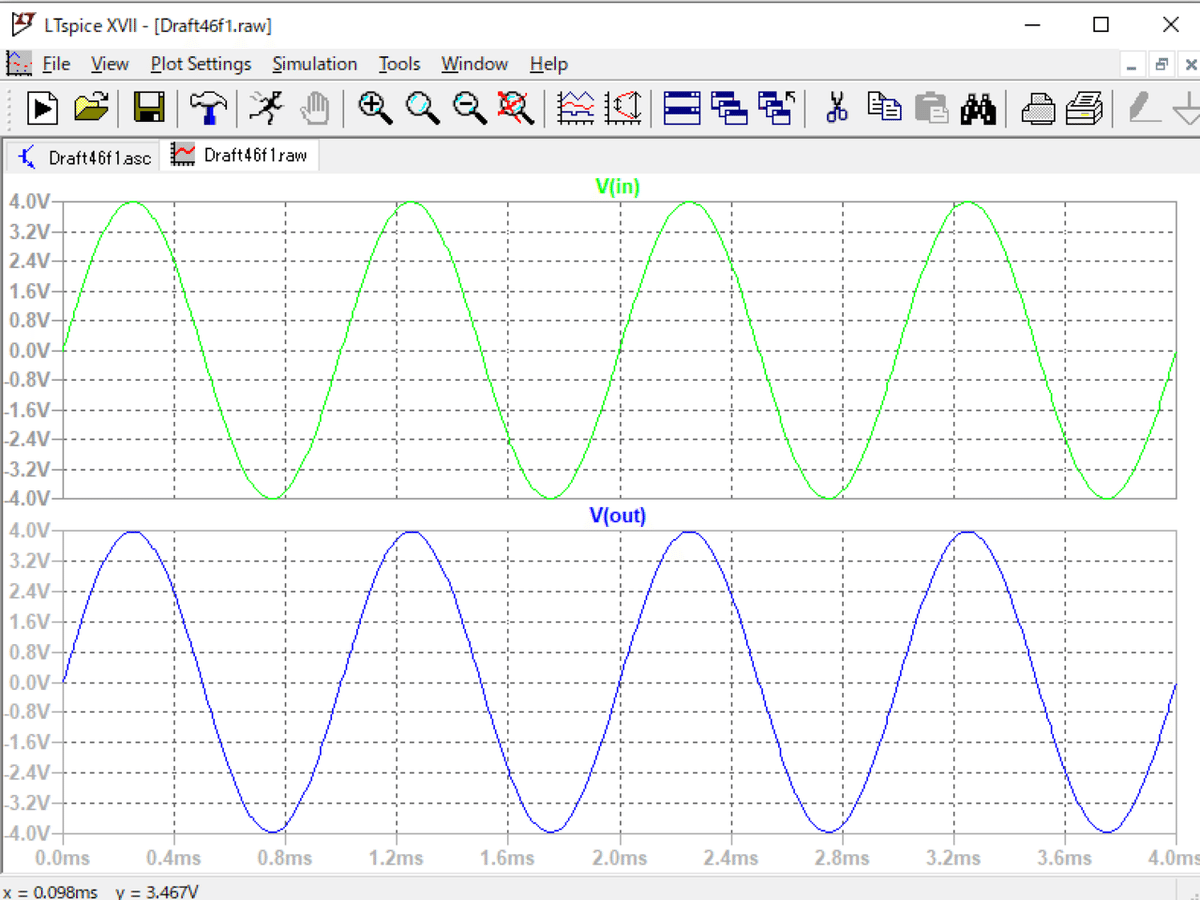This screenshot has width=1200, height=900.
Task: Click the scissors Cut icon
Action: point(837,107)
